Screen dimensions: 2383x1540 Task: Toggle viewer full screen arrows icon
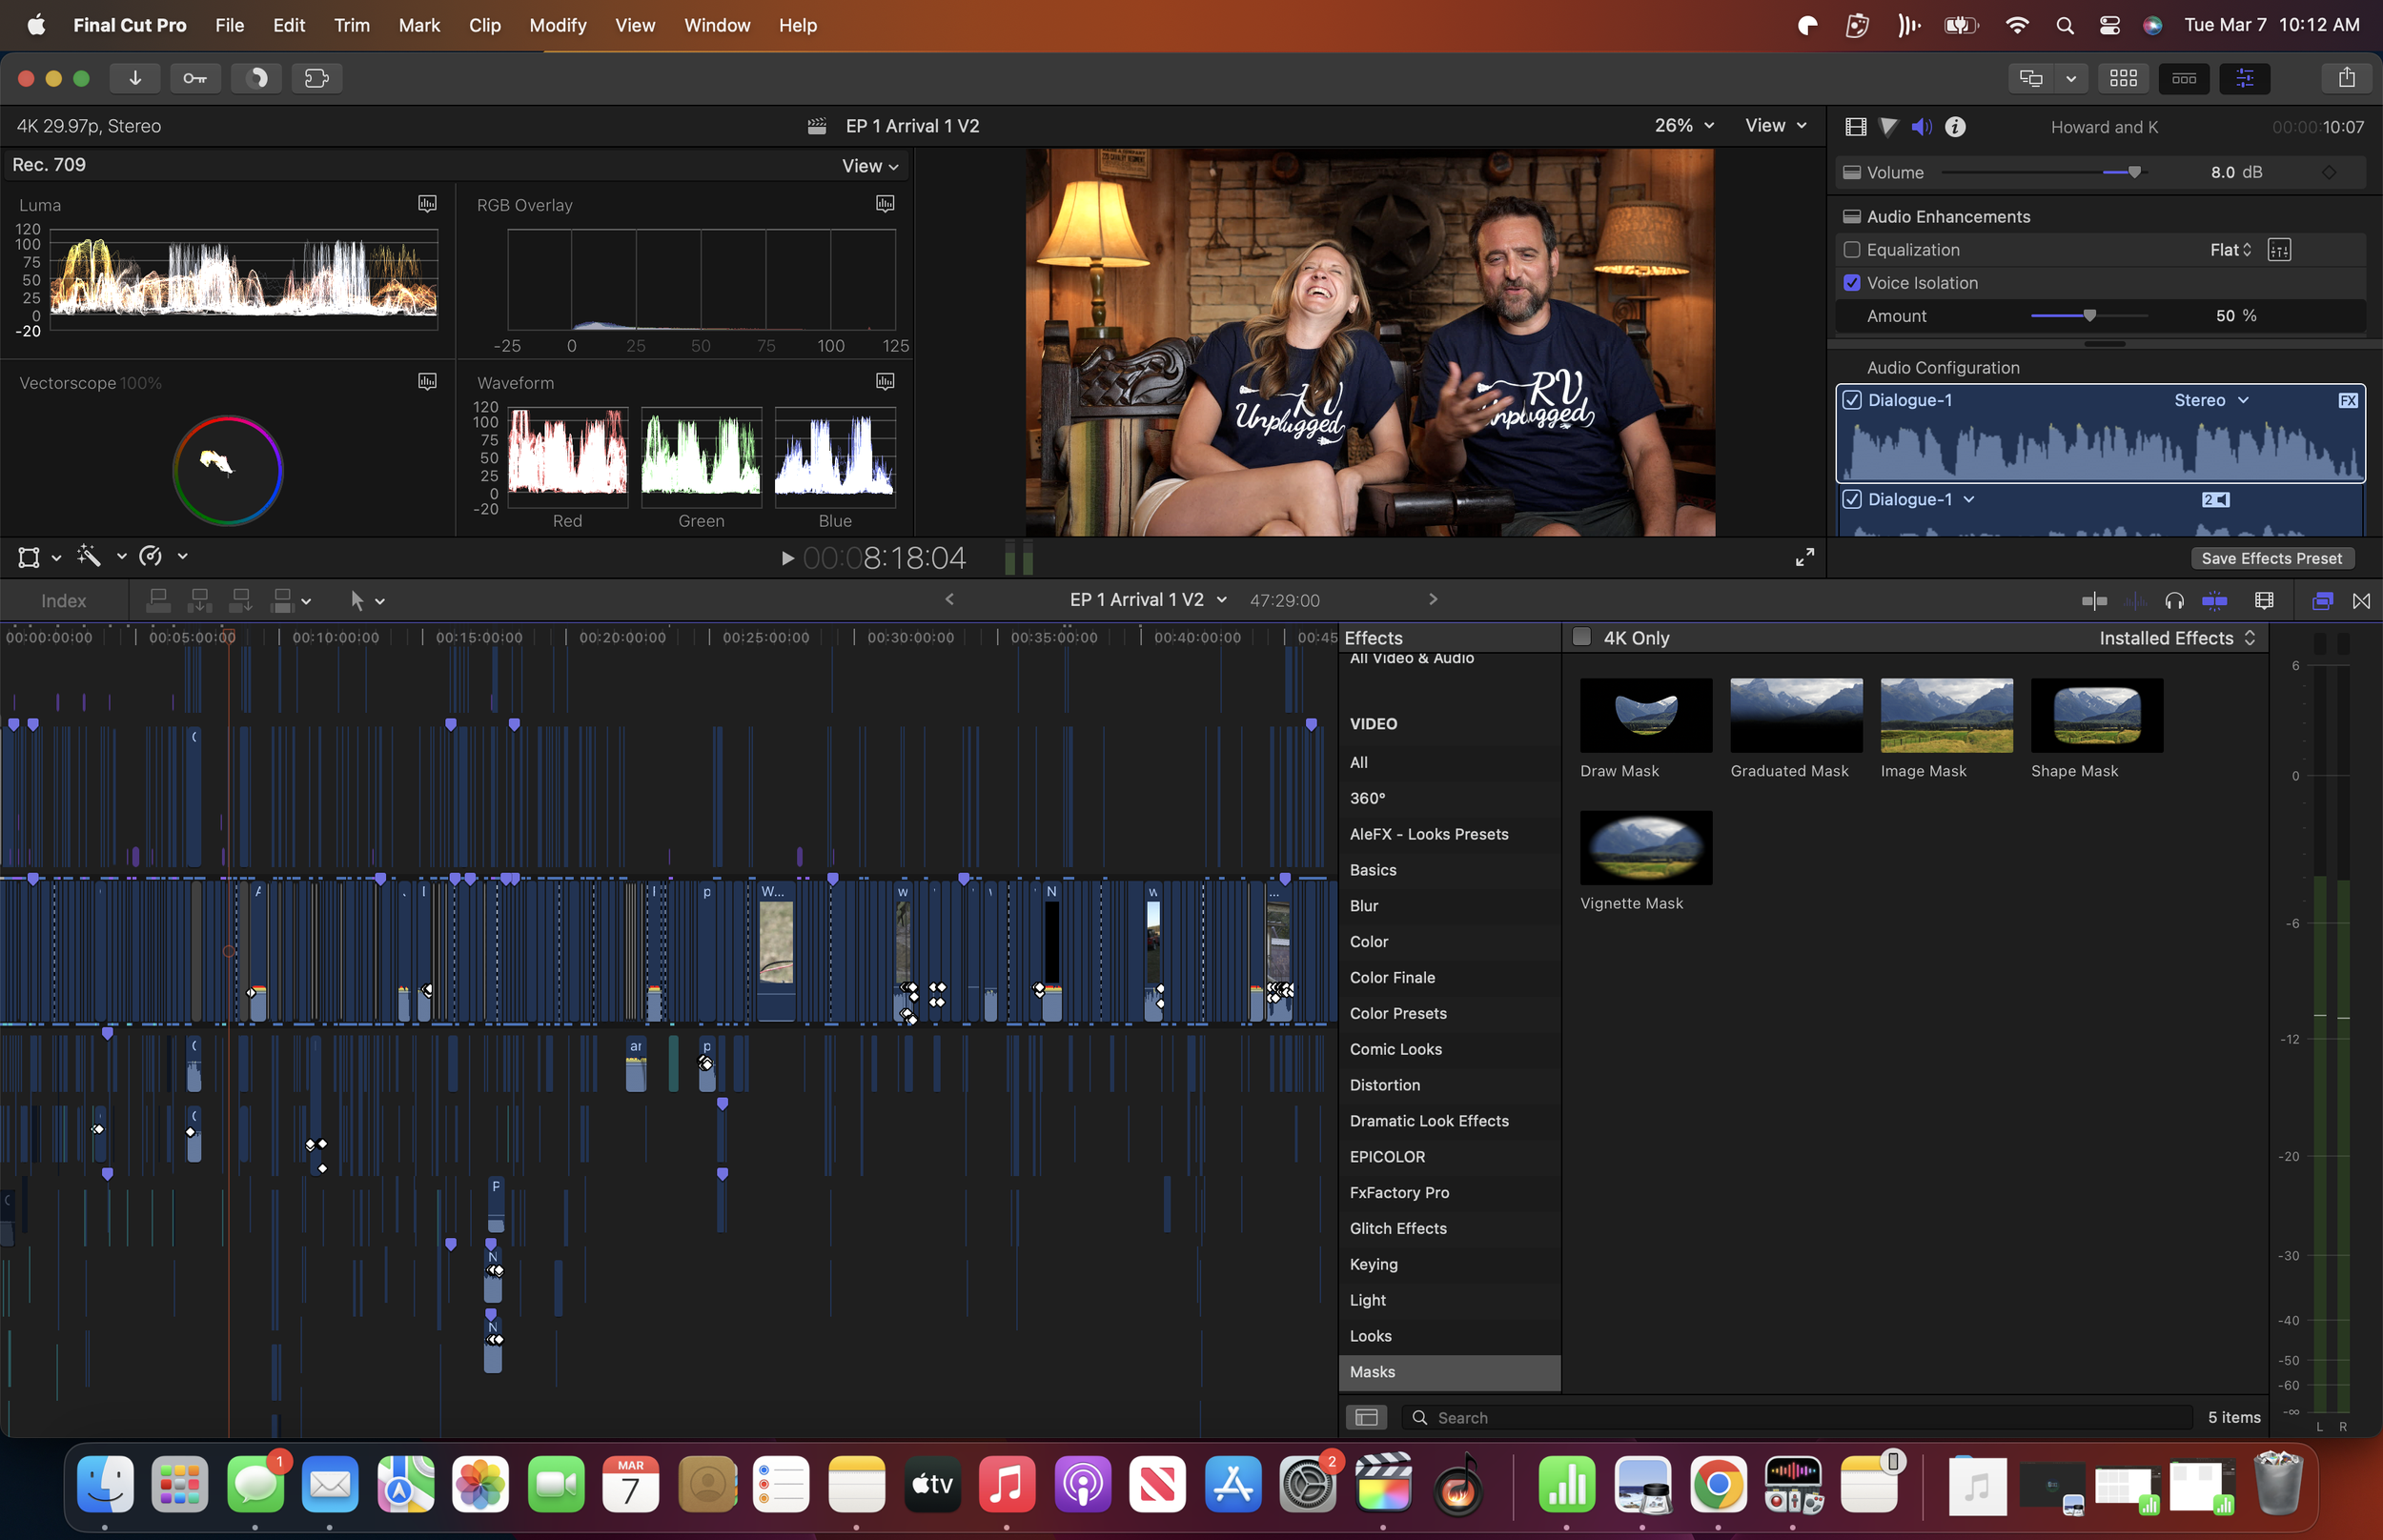point(1804,558)
